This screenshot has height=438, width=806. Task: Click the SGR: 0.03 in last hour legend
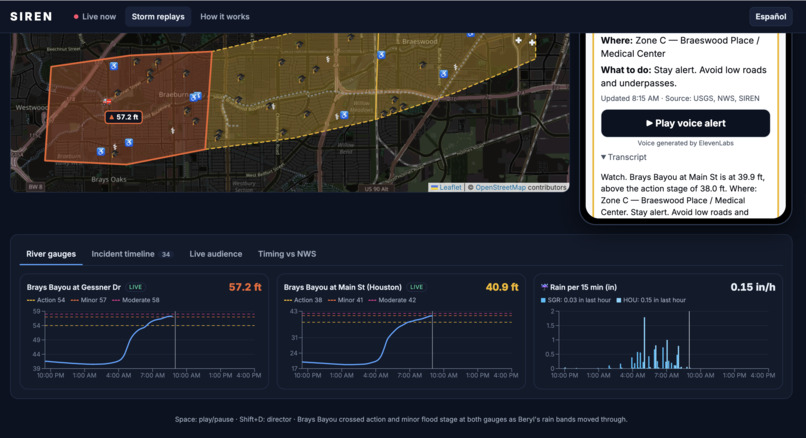[576, 300]
